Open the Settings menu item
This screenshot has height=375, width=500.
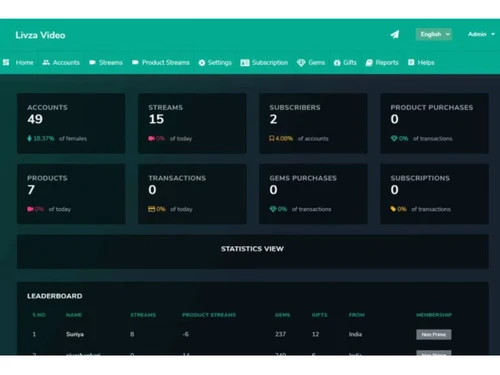[x=219, y=62]
